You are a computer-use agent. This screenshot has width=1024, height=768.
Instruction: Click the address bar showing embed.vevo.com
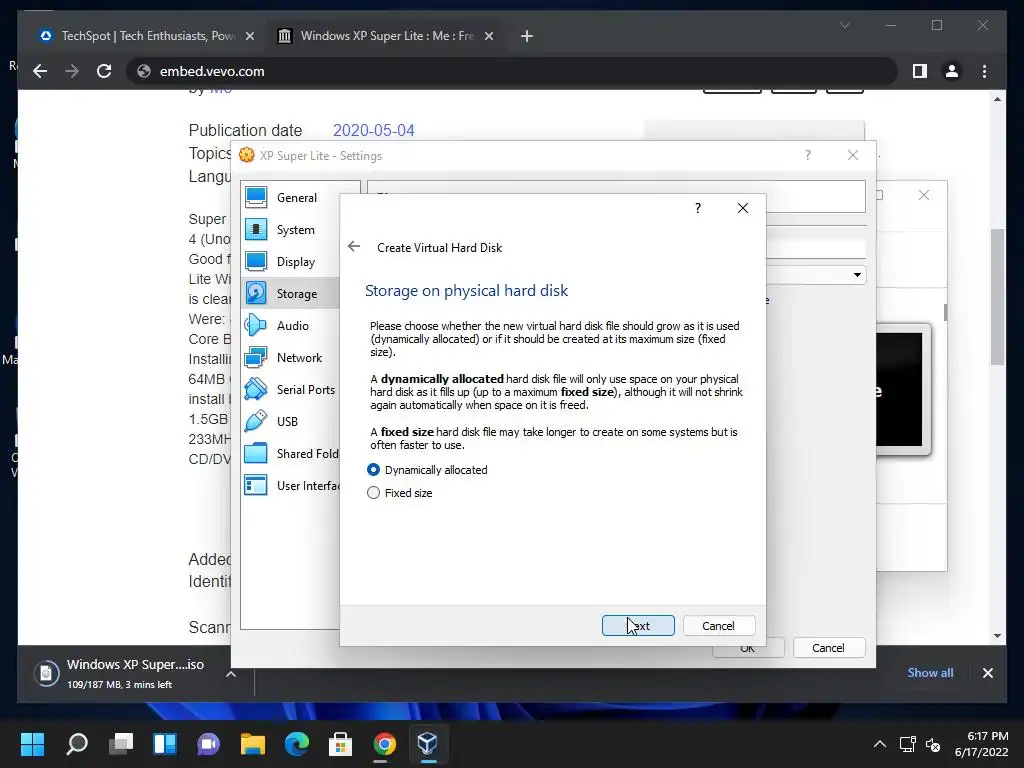[512, 71]
